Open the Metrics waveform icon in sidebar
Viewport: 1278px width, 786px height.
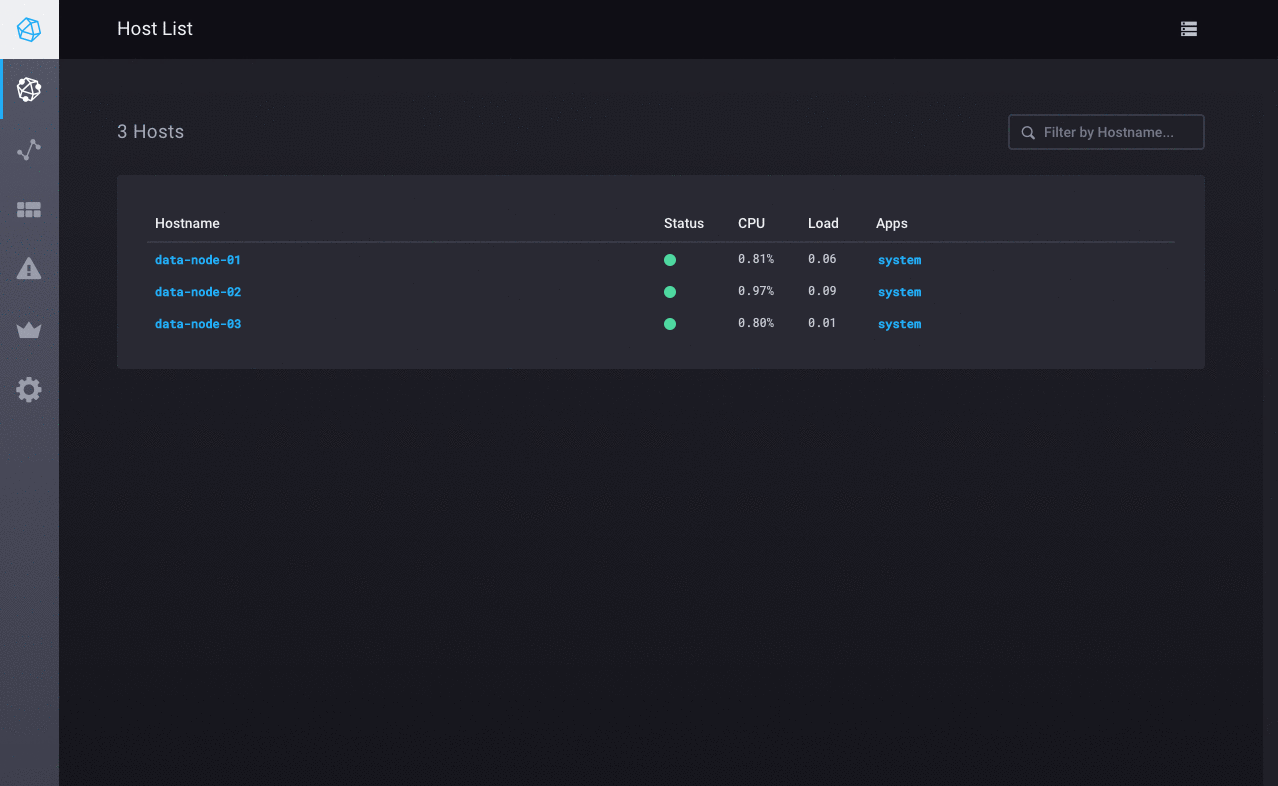pyautogui.click(x=29, y=149)
